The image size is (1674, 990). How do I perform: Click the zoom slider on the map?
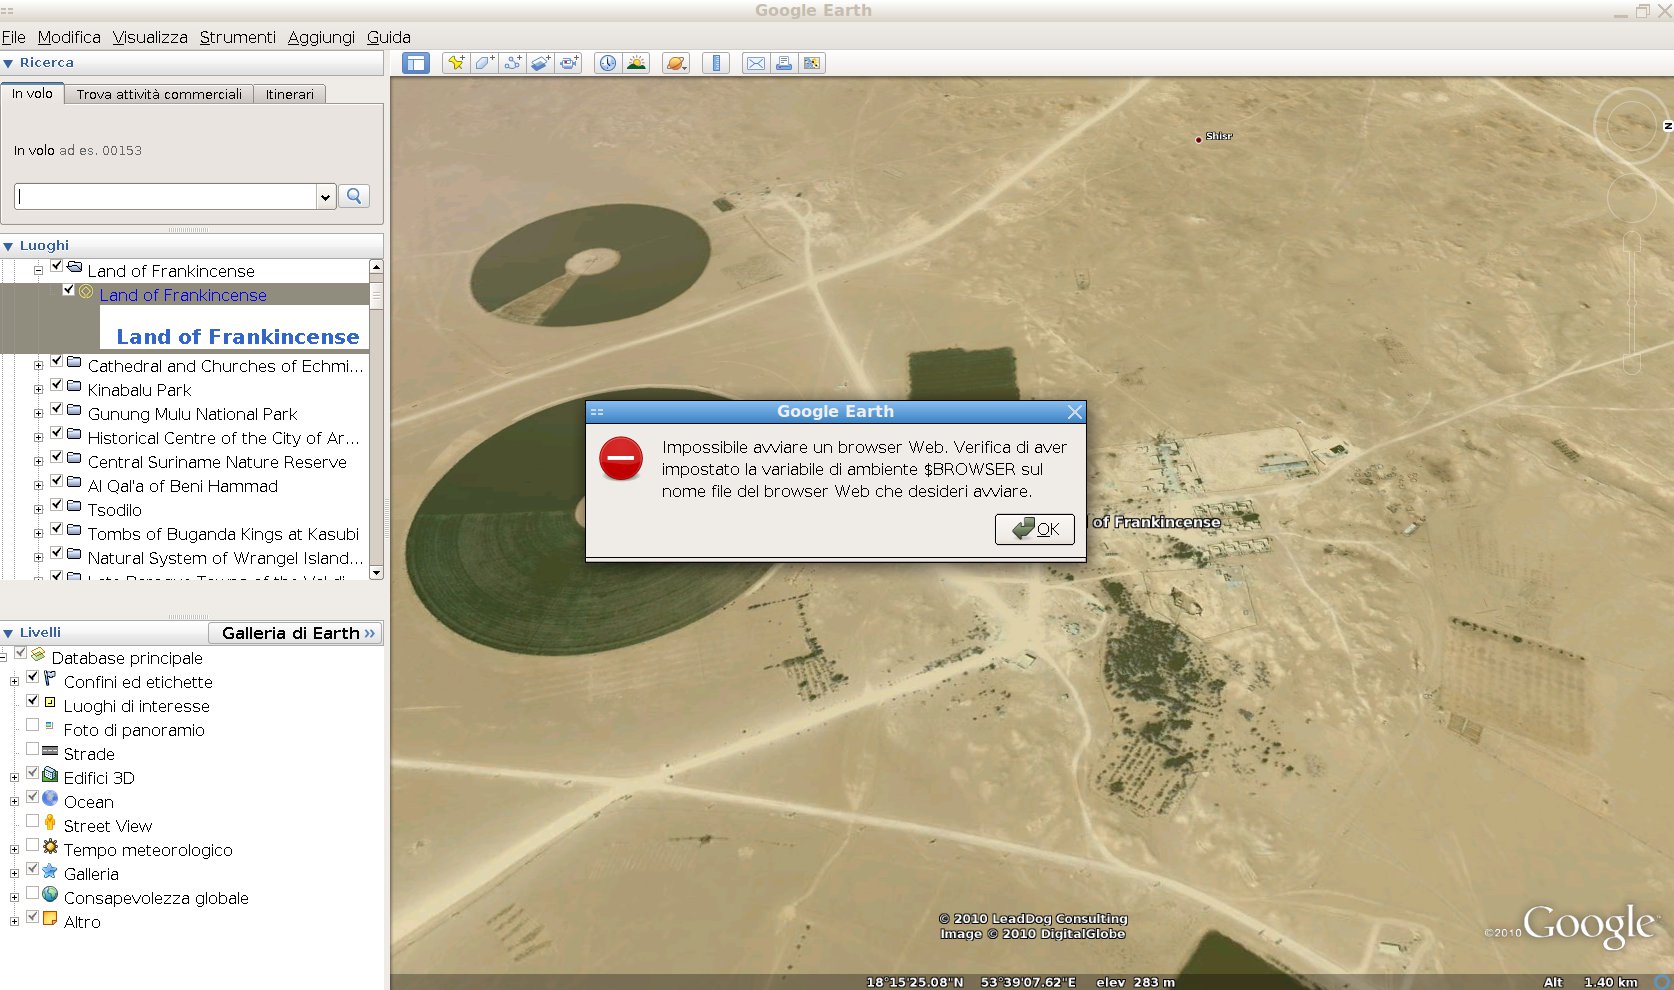(1631, 302)
